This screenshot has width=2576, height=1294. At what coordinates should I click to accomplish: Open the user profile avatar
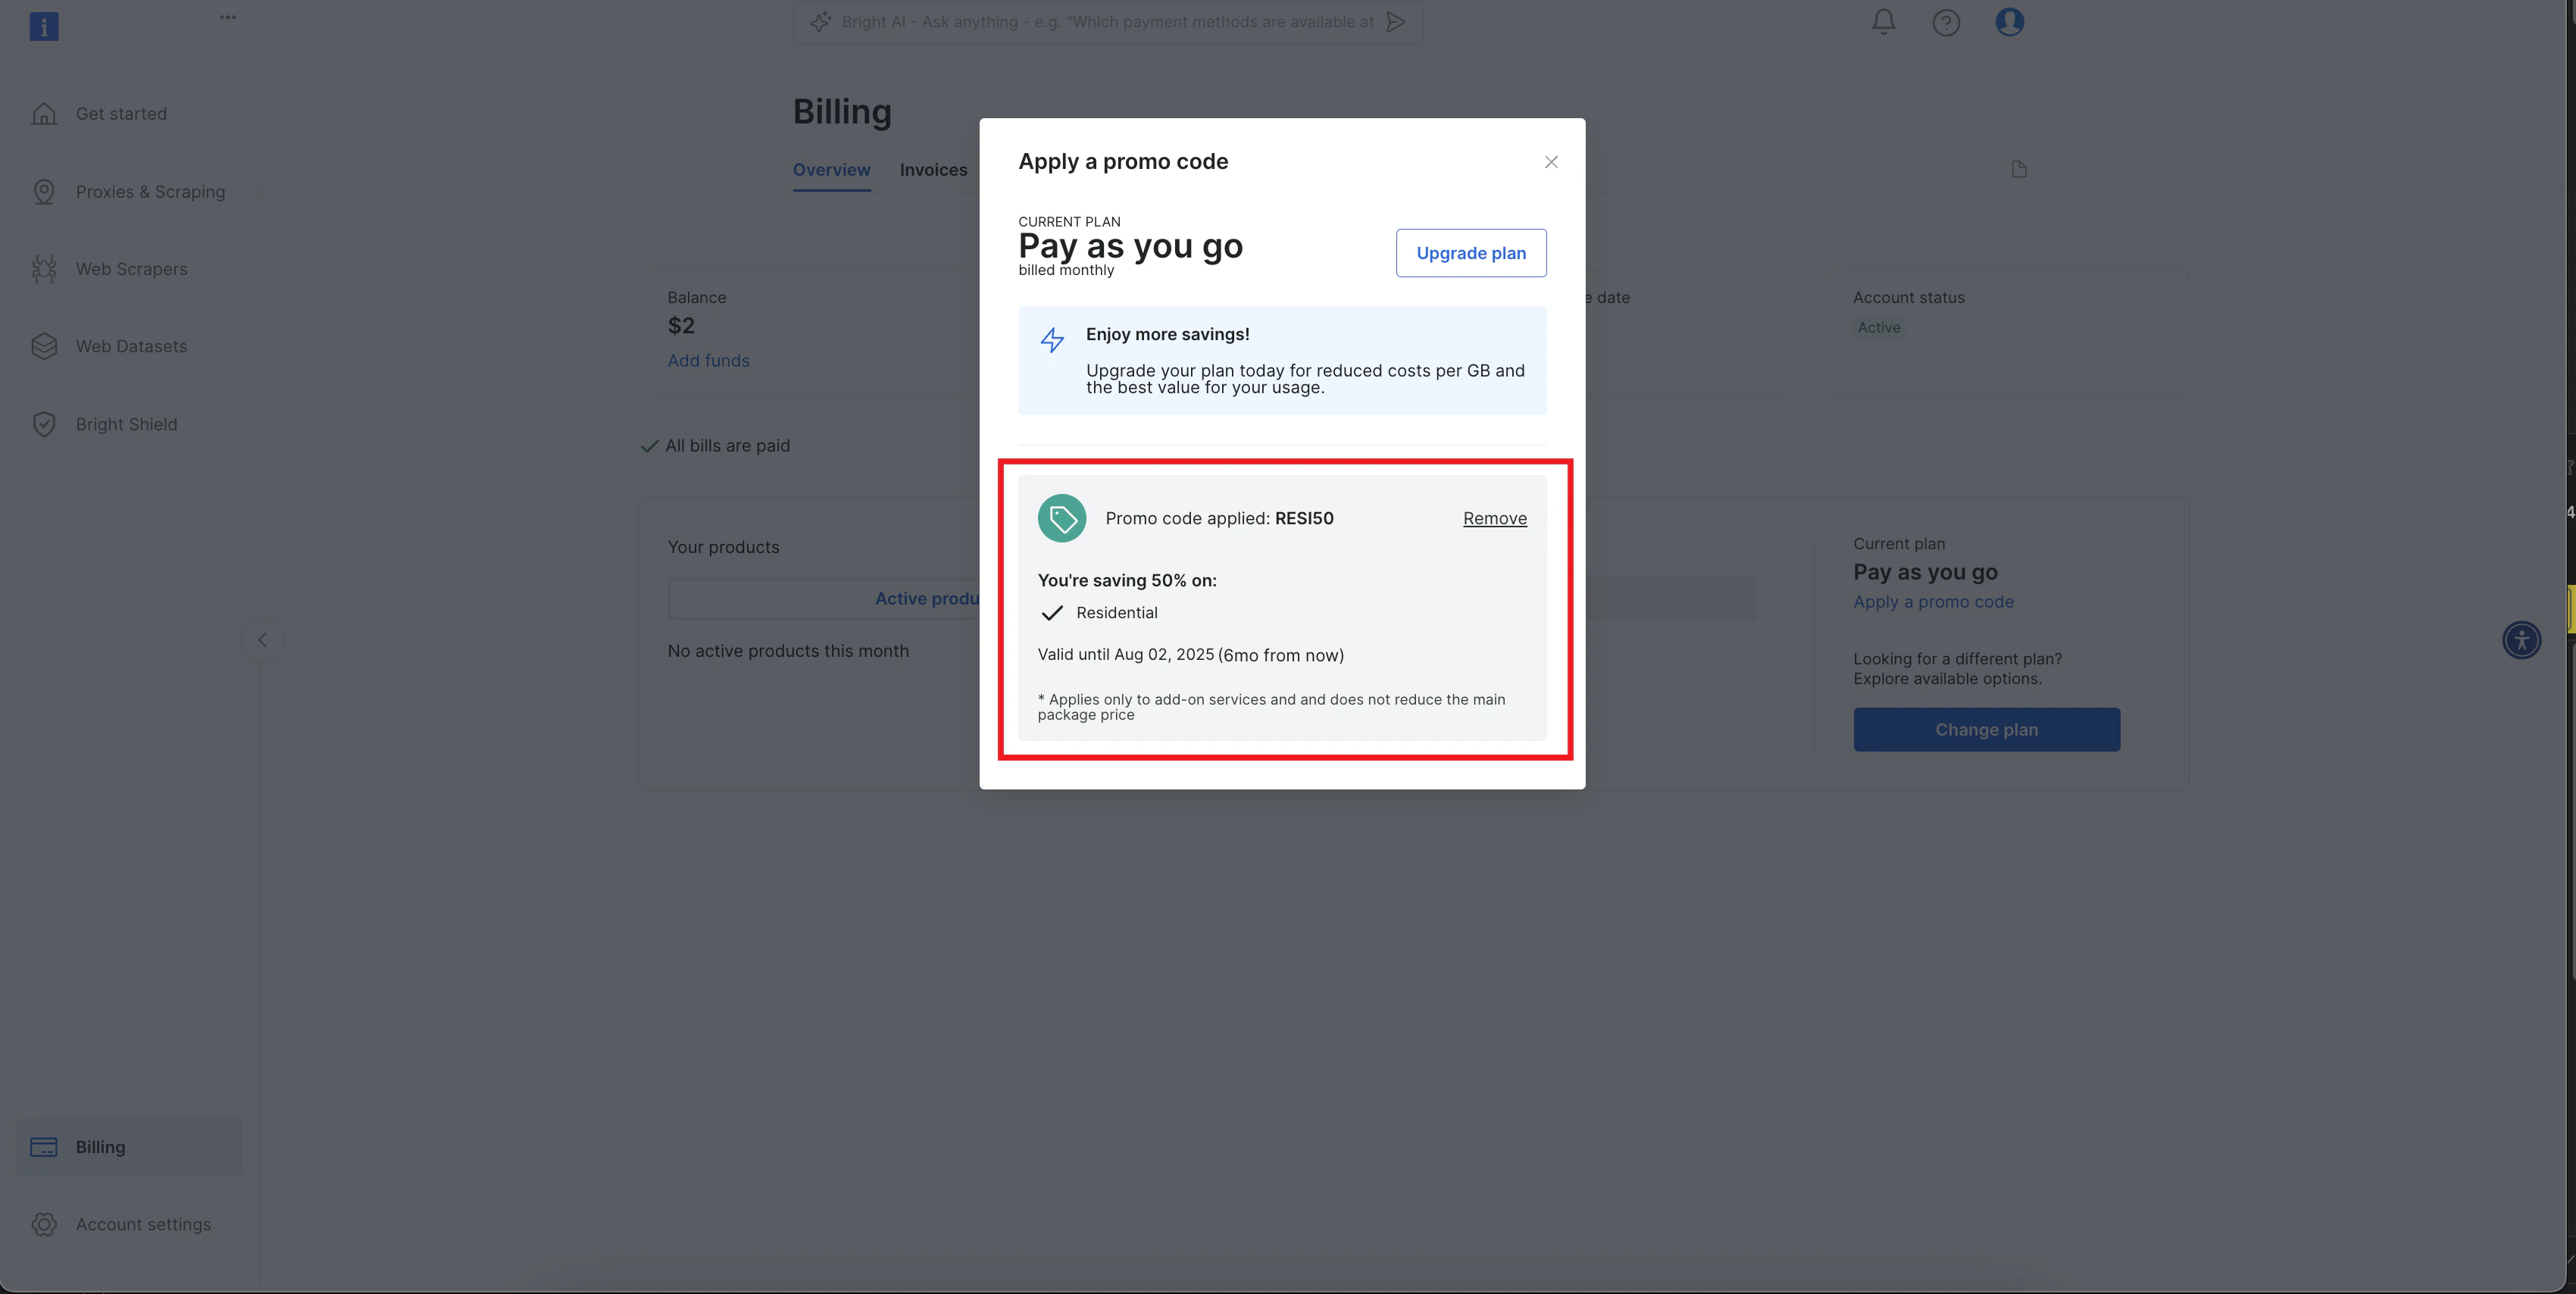click(2009, 22)
